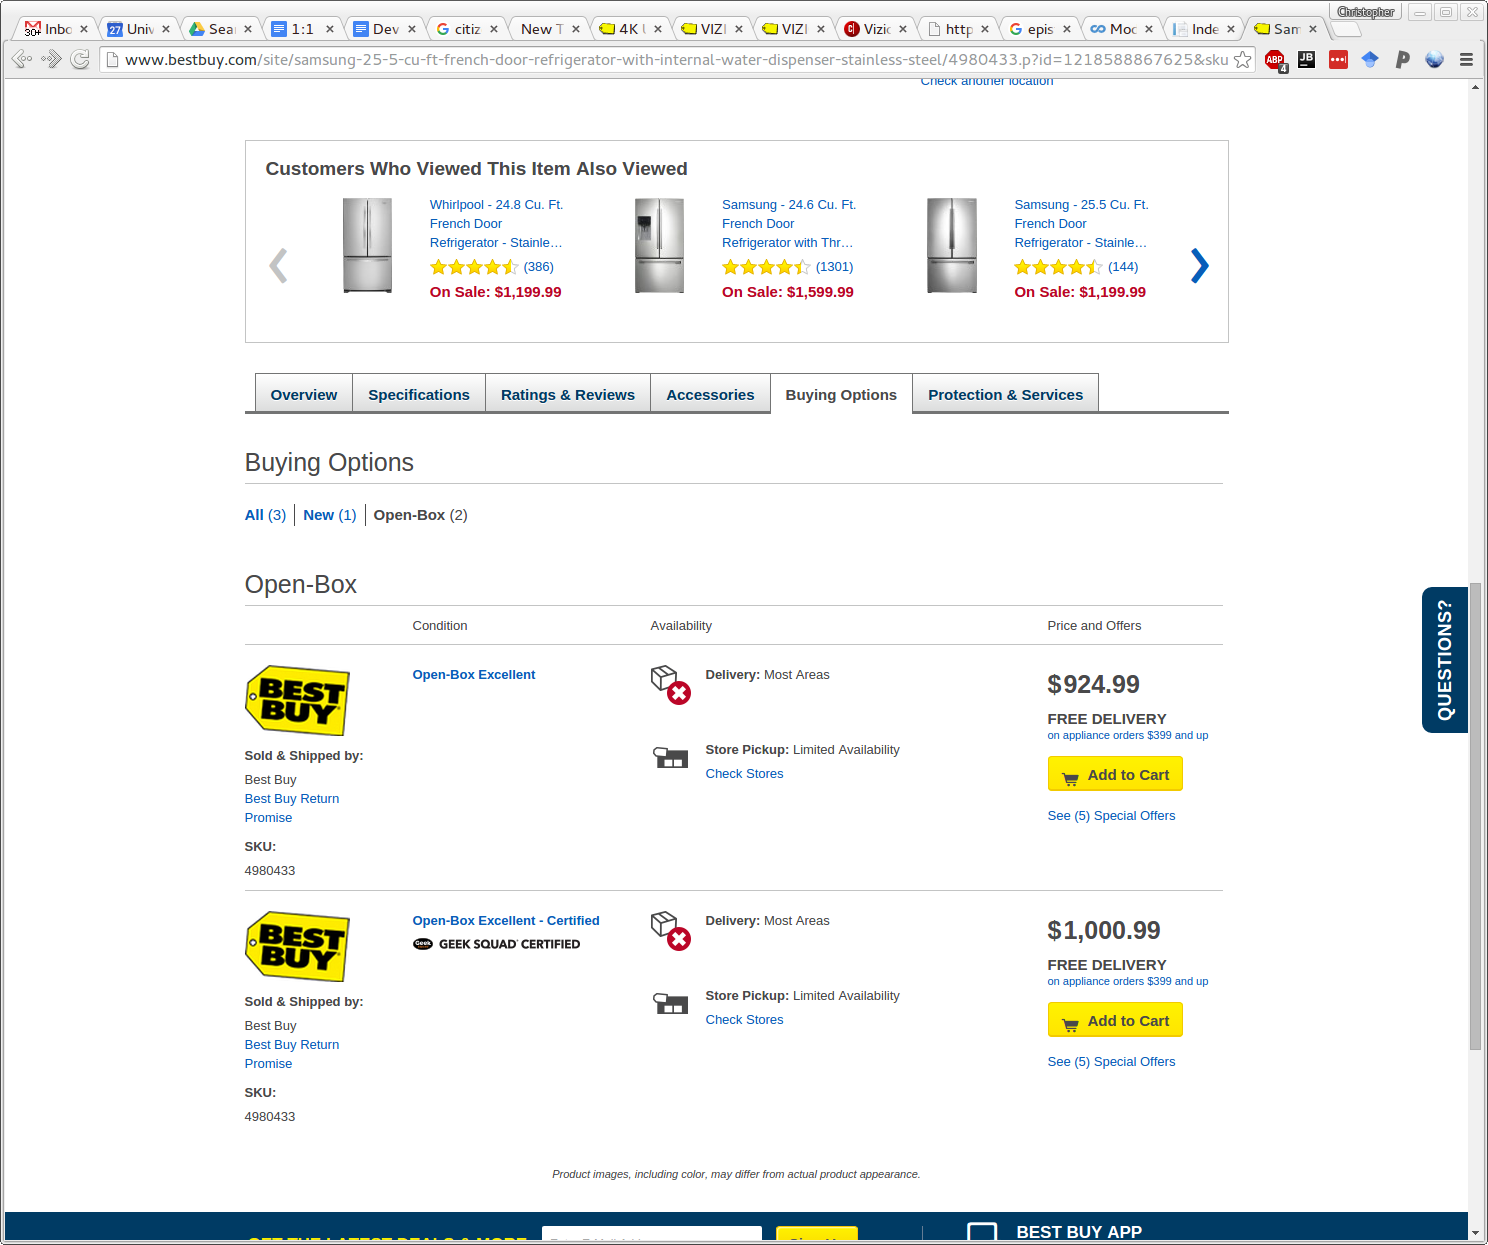Viewport: 1488px width, 1245px height.
Task: View the 144 Samsung reviews
Action: click(1123, 267)
